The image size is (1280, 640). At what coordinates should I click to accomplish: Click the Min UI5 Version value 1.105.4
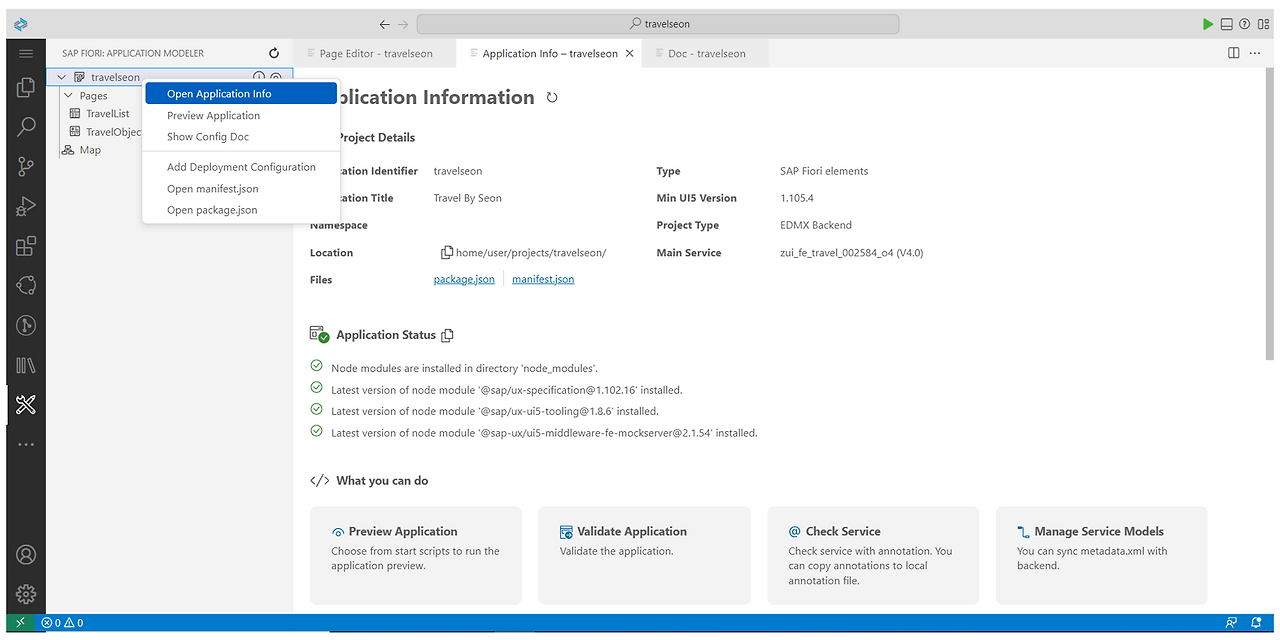tap(797, 198)
